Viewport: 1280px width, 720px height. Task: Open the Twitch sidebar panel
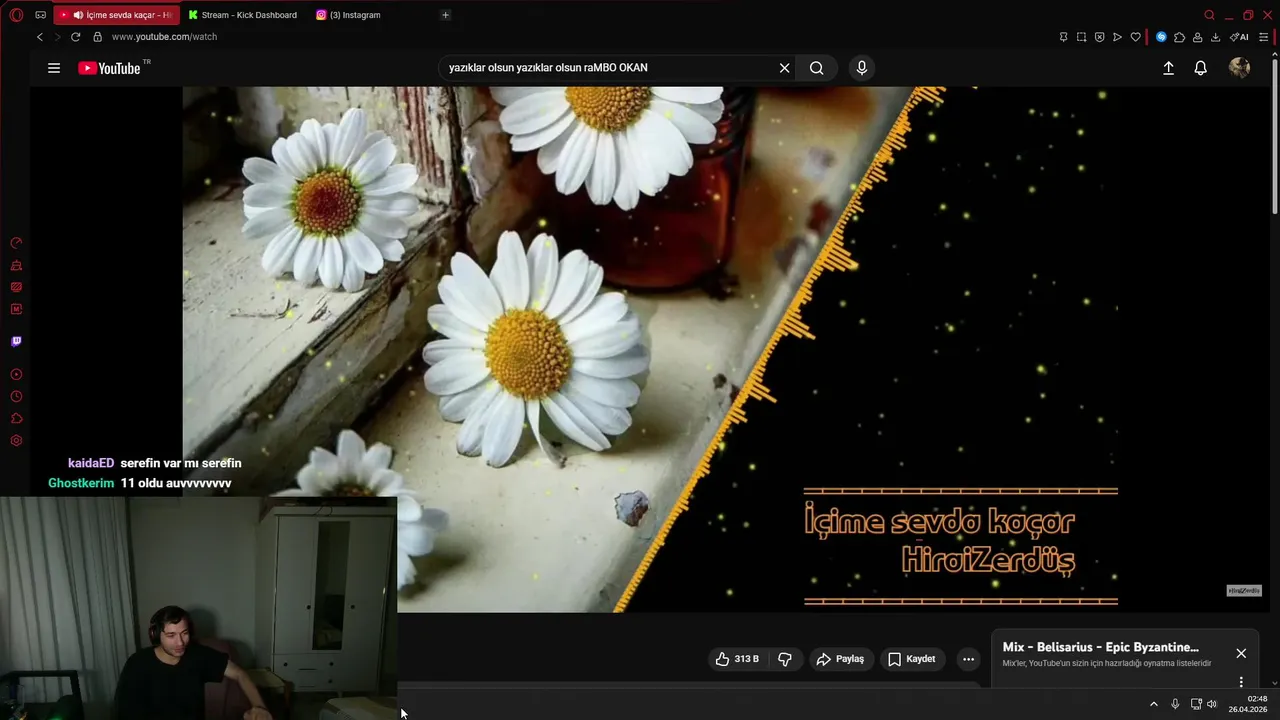[16, 341]
